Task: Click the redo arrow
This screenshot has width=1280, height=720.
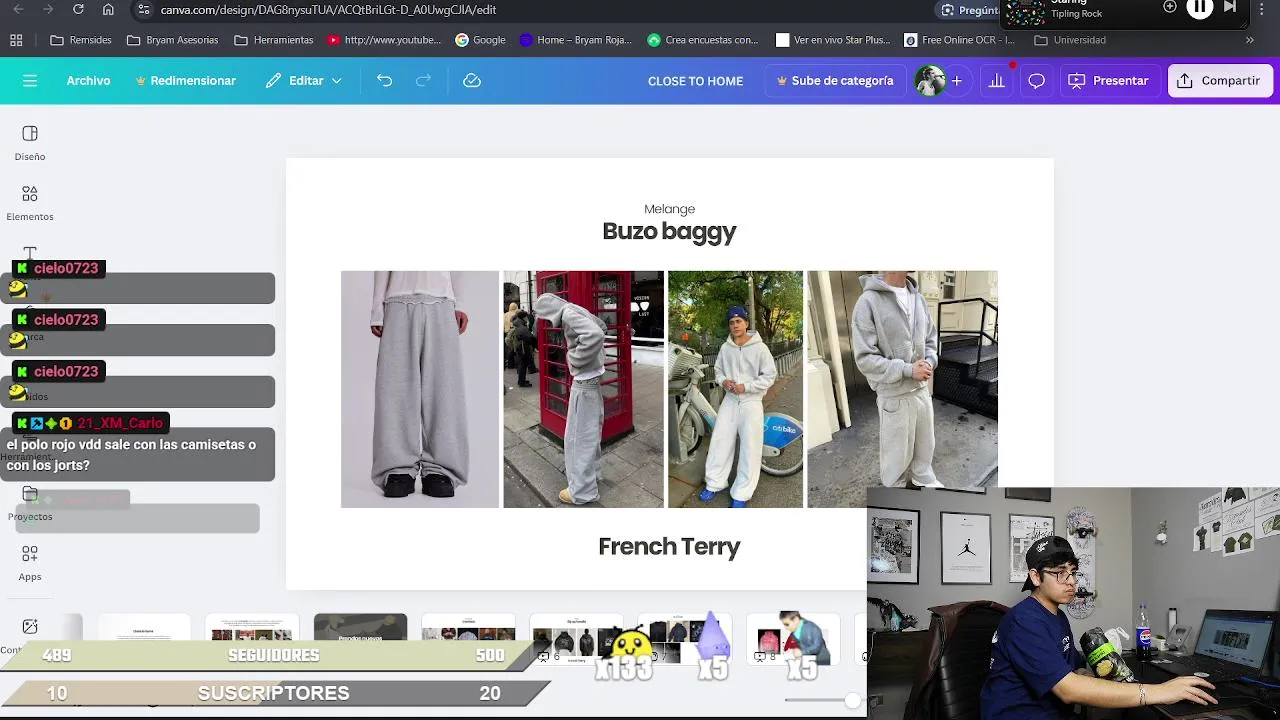Action: [423, 81]
